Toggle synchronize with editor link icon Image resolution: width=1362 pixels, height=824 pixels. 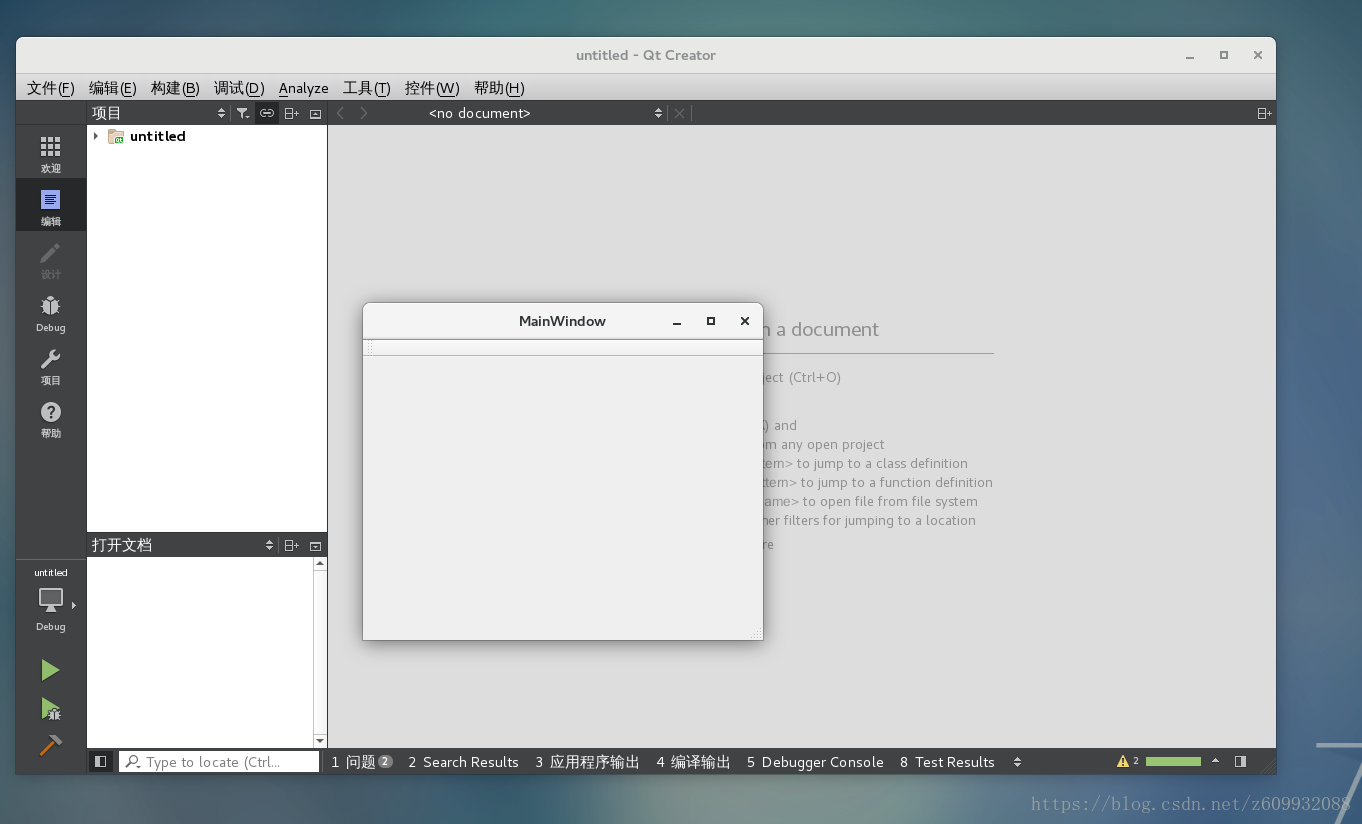267,113
